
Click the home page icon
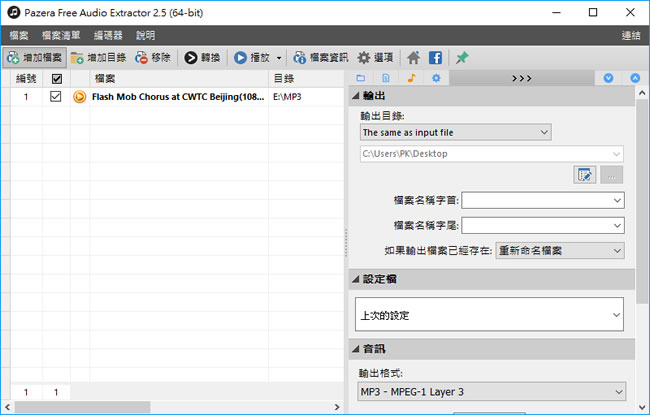pos(413,58)
